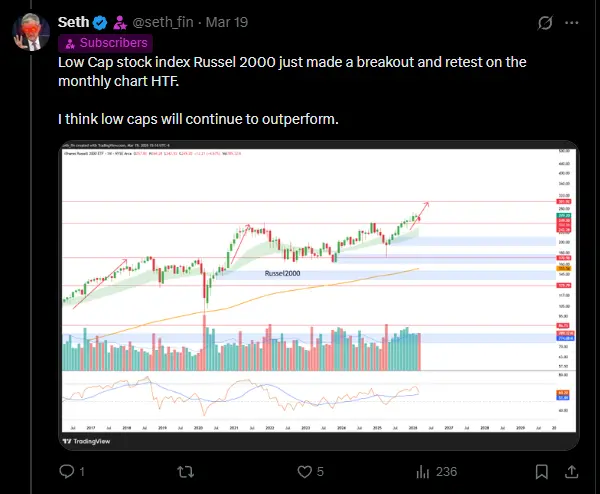
Task: Open Seth's profile avatar
Action: [x=30, y=31]
